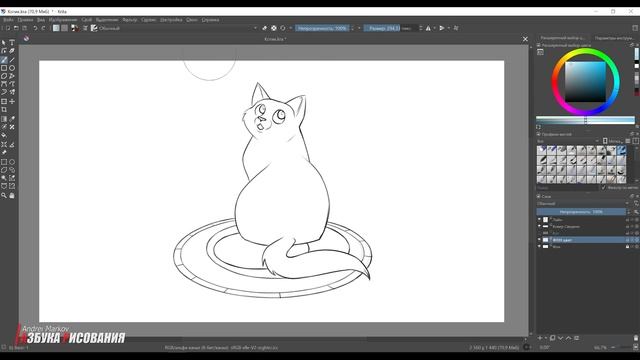Activate the Select Shapes arrow tool
The height and width of the screenshot is (360, 640).
[4, 42]
